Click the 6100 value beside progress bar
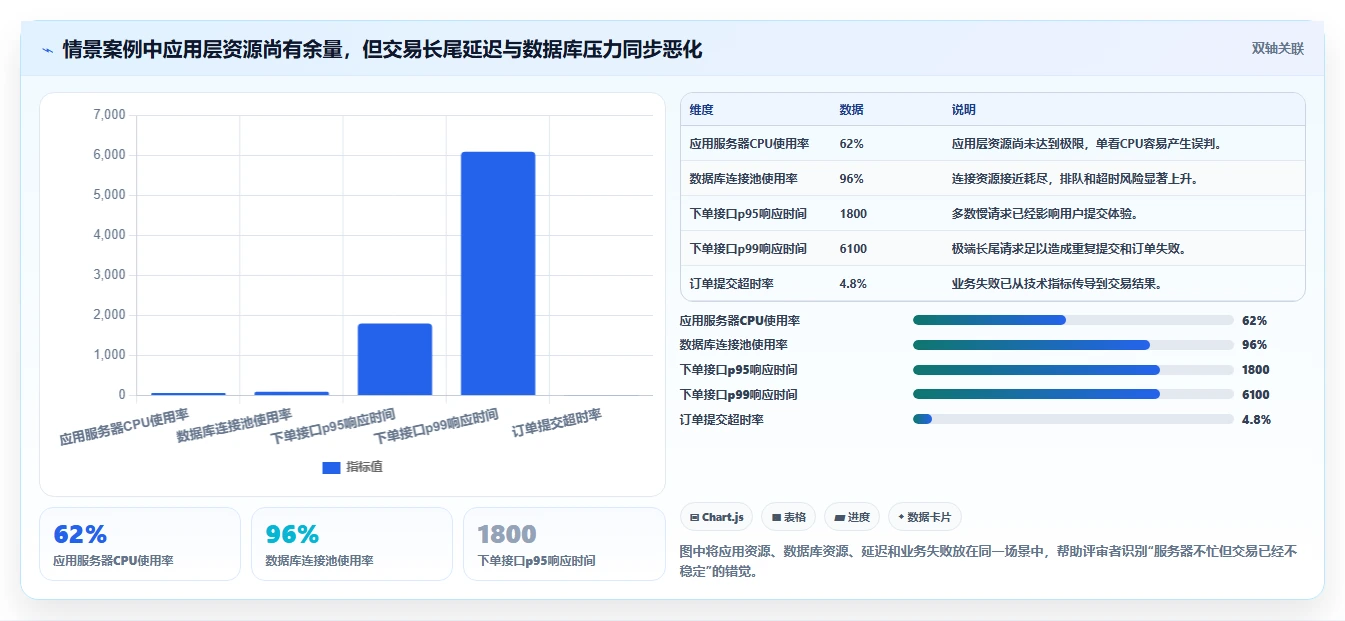This screenshot has width=1345, height=621. pyautogui.click(x=1256, y=395)
